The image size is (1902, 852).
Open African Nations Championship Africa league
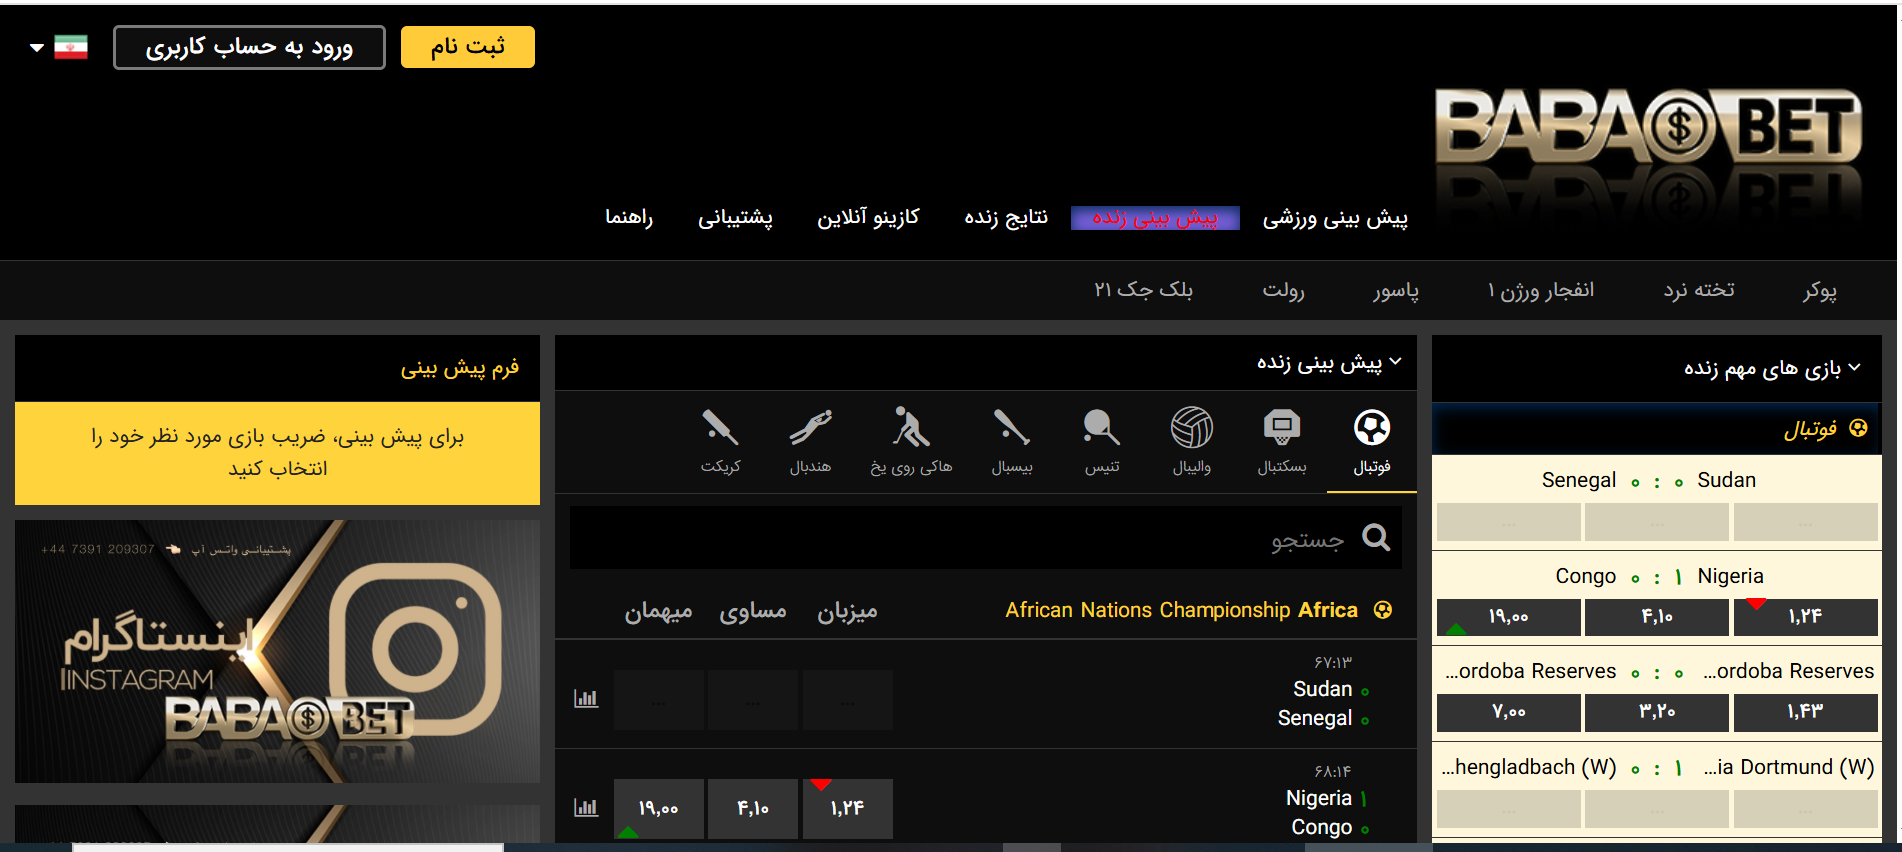point(1181,610)
